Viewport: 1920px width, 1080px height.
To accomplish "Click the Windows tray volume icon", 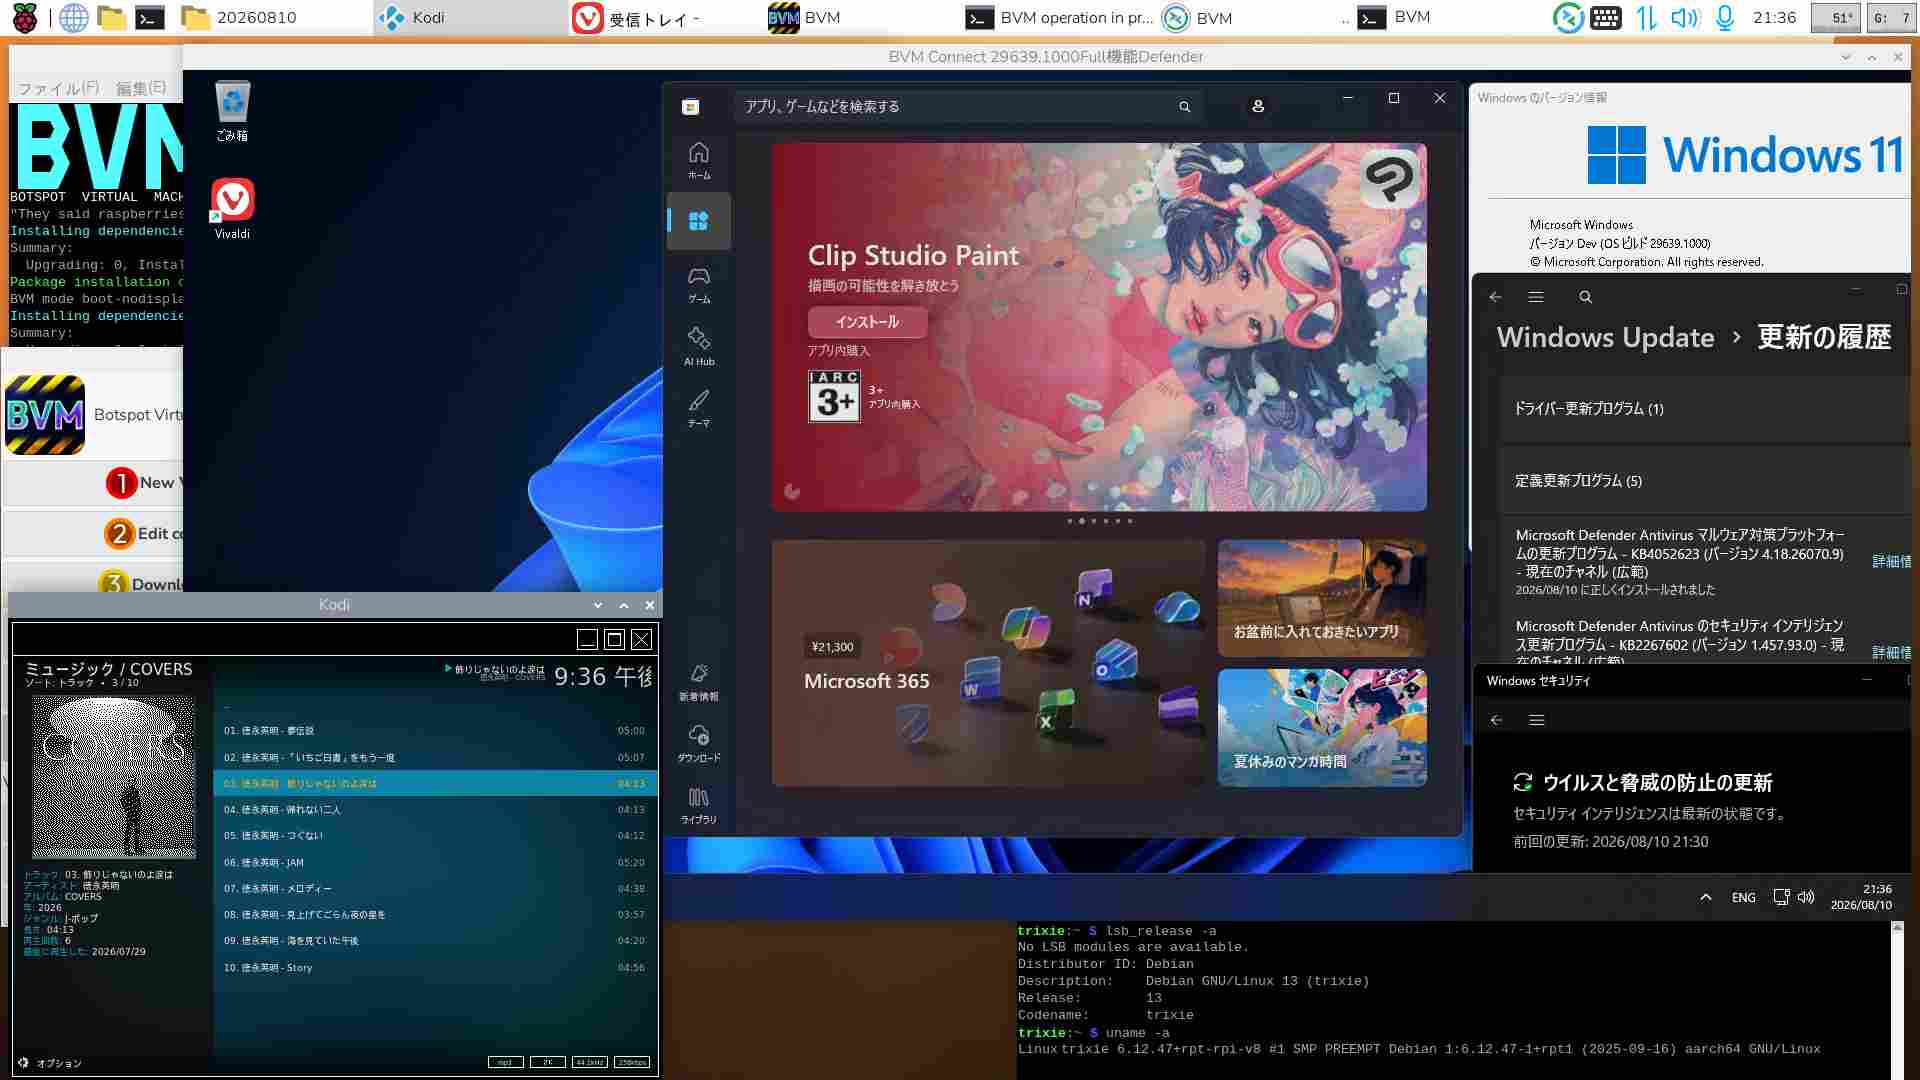I will coord(1806,897).
